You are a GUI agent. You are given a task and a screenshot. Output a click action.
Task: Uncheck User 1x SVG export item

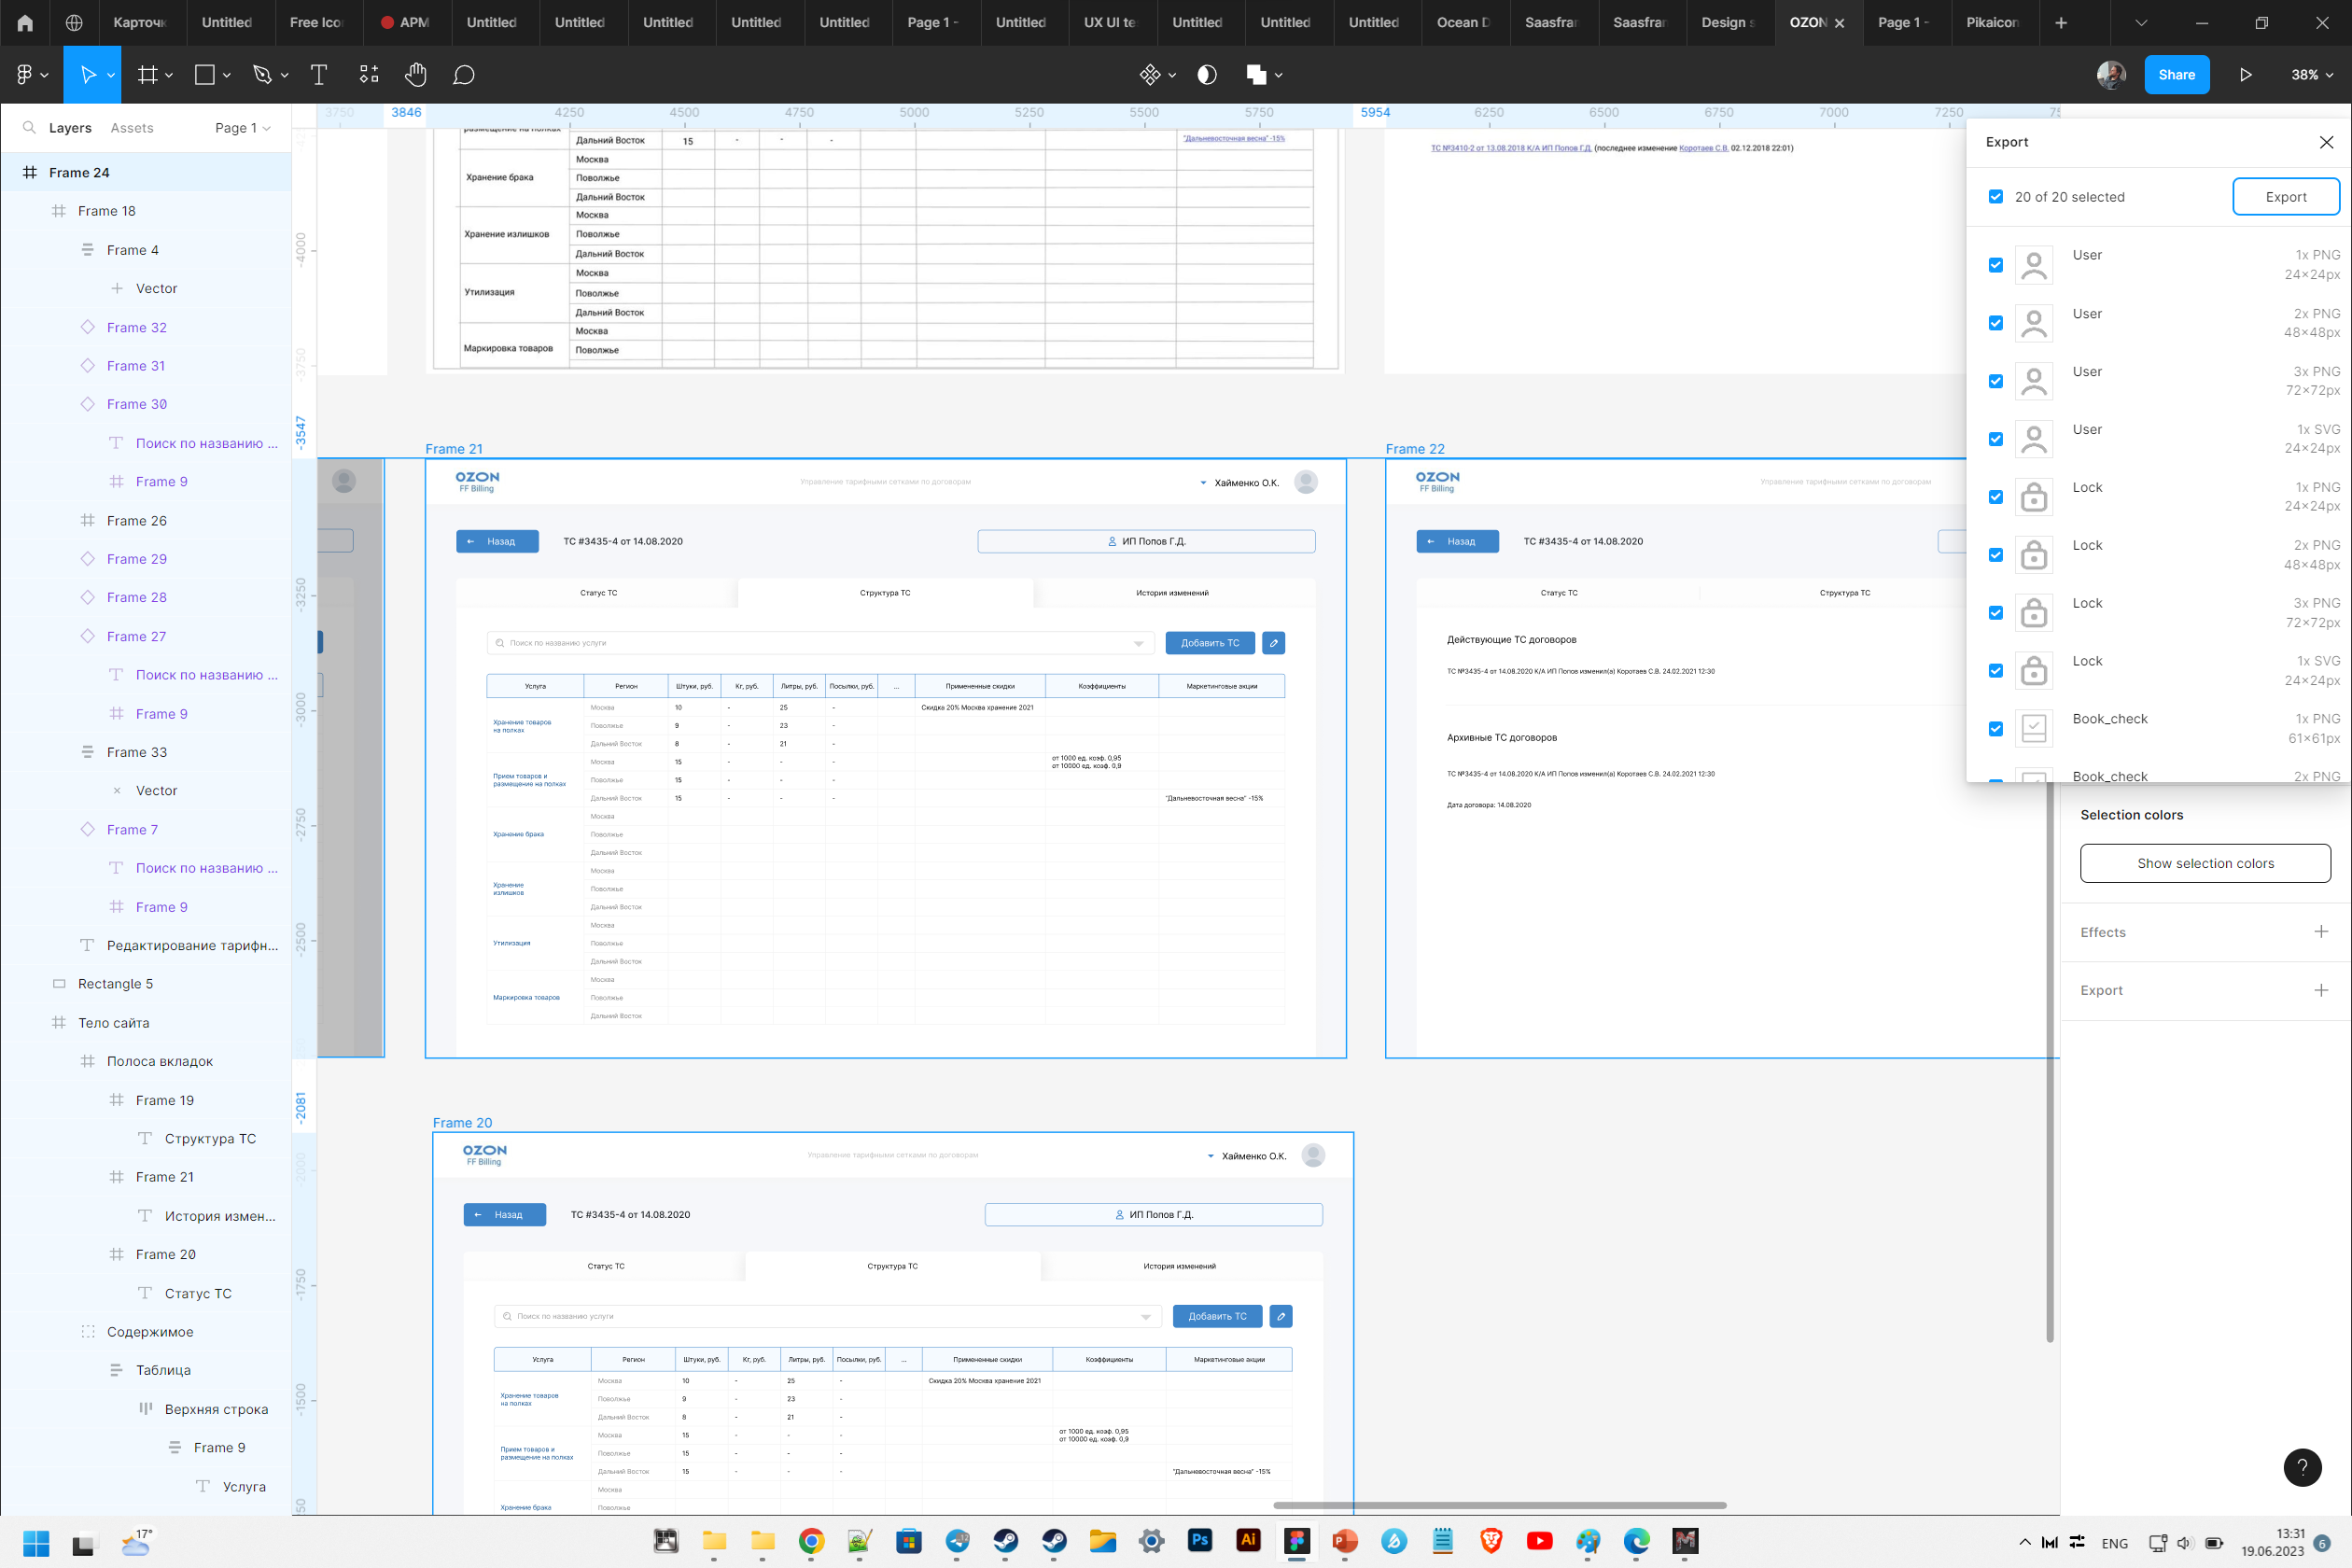coord(1996,439)
